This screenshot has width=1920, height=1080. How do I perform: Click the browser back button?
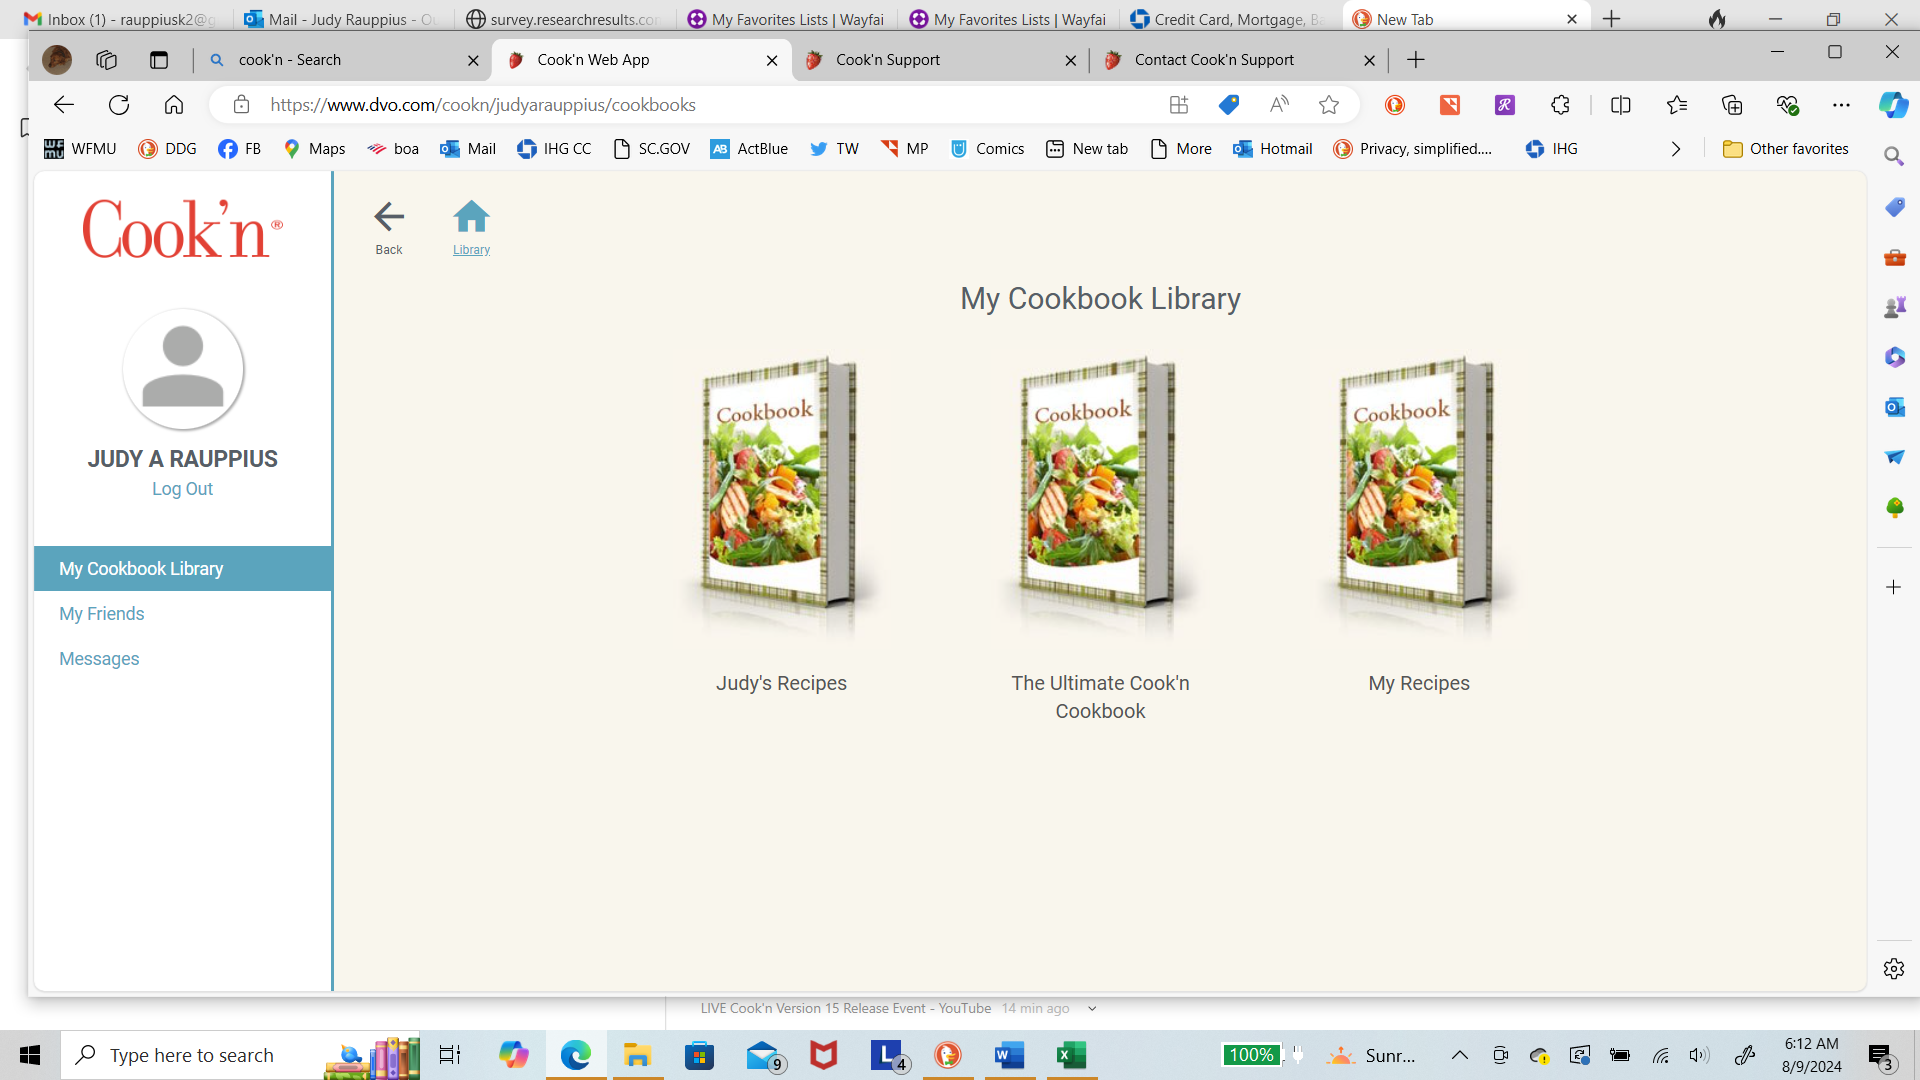[64, 105]
